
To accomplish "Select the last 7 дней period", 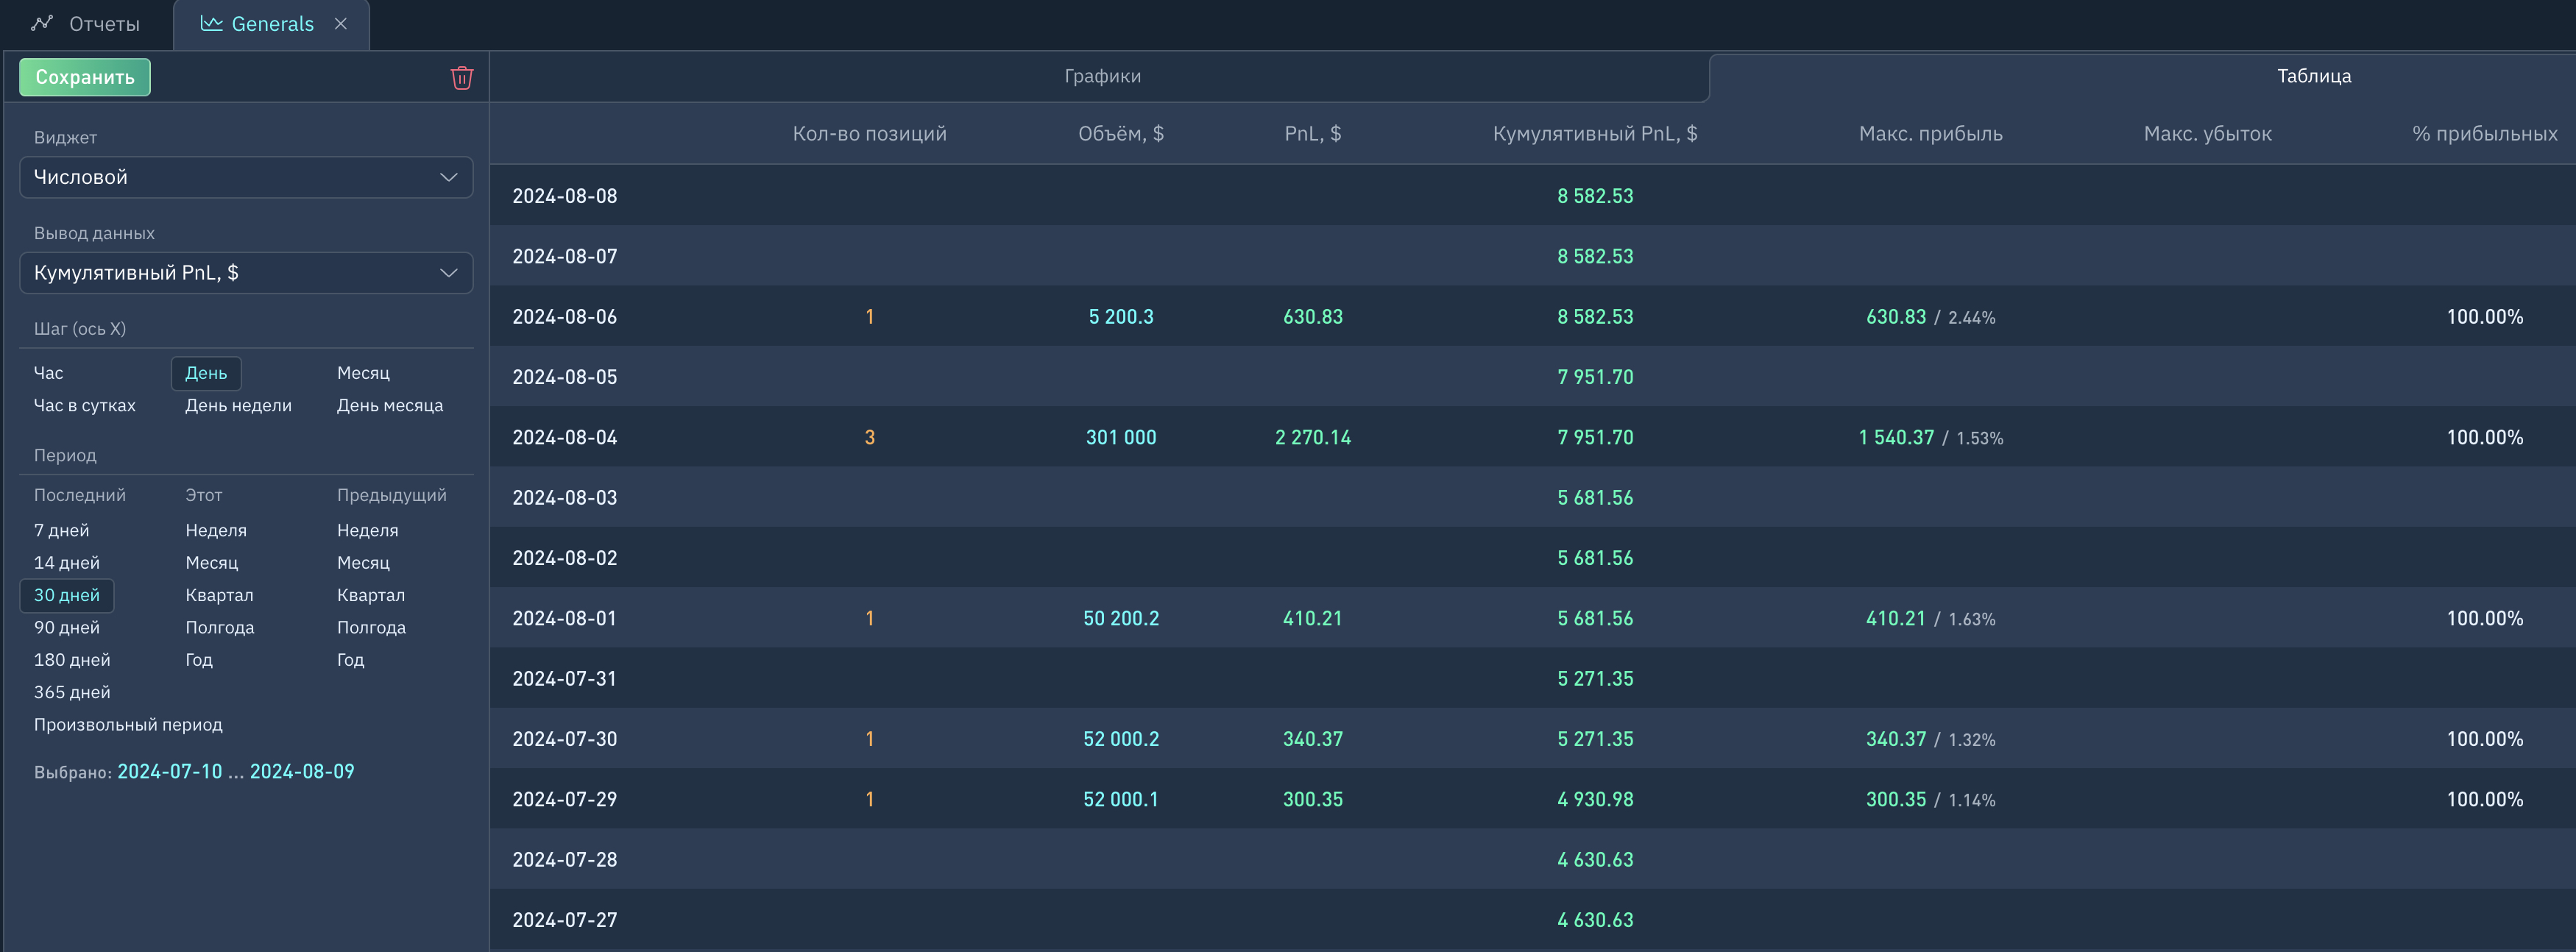I will (61, 530).
